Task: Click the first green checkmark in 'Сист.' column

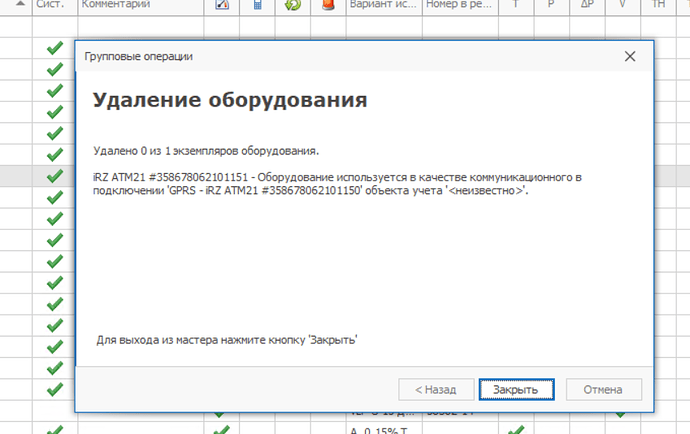Action: coord(55,48)
